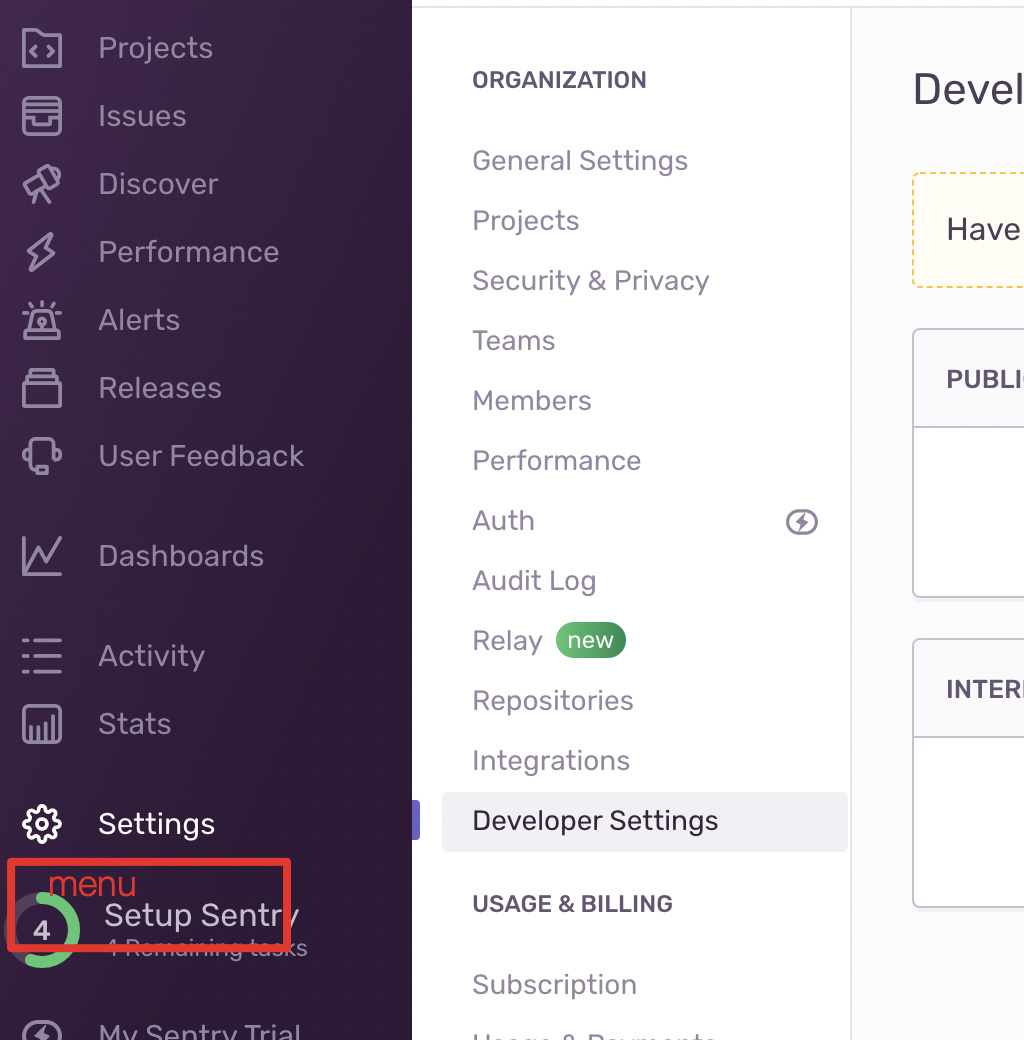Select the Developer Settings item
1024x1040 pixels.
tap(645, 821)
